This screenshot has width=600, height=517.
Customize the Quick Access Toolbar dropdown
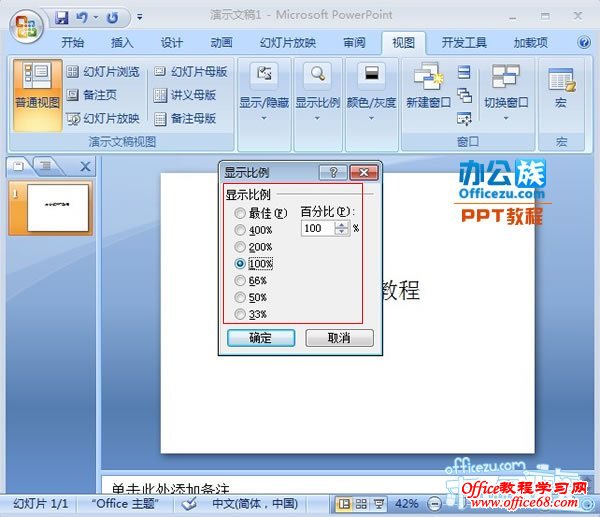click(x=140, y=17)
